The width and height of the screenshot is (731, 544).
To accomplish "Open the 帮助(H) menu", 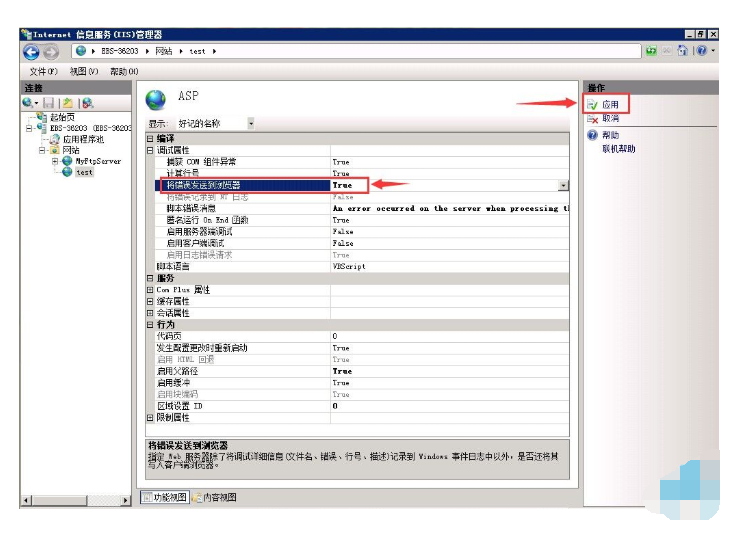I will (x=124, y=71).
